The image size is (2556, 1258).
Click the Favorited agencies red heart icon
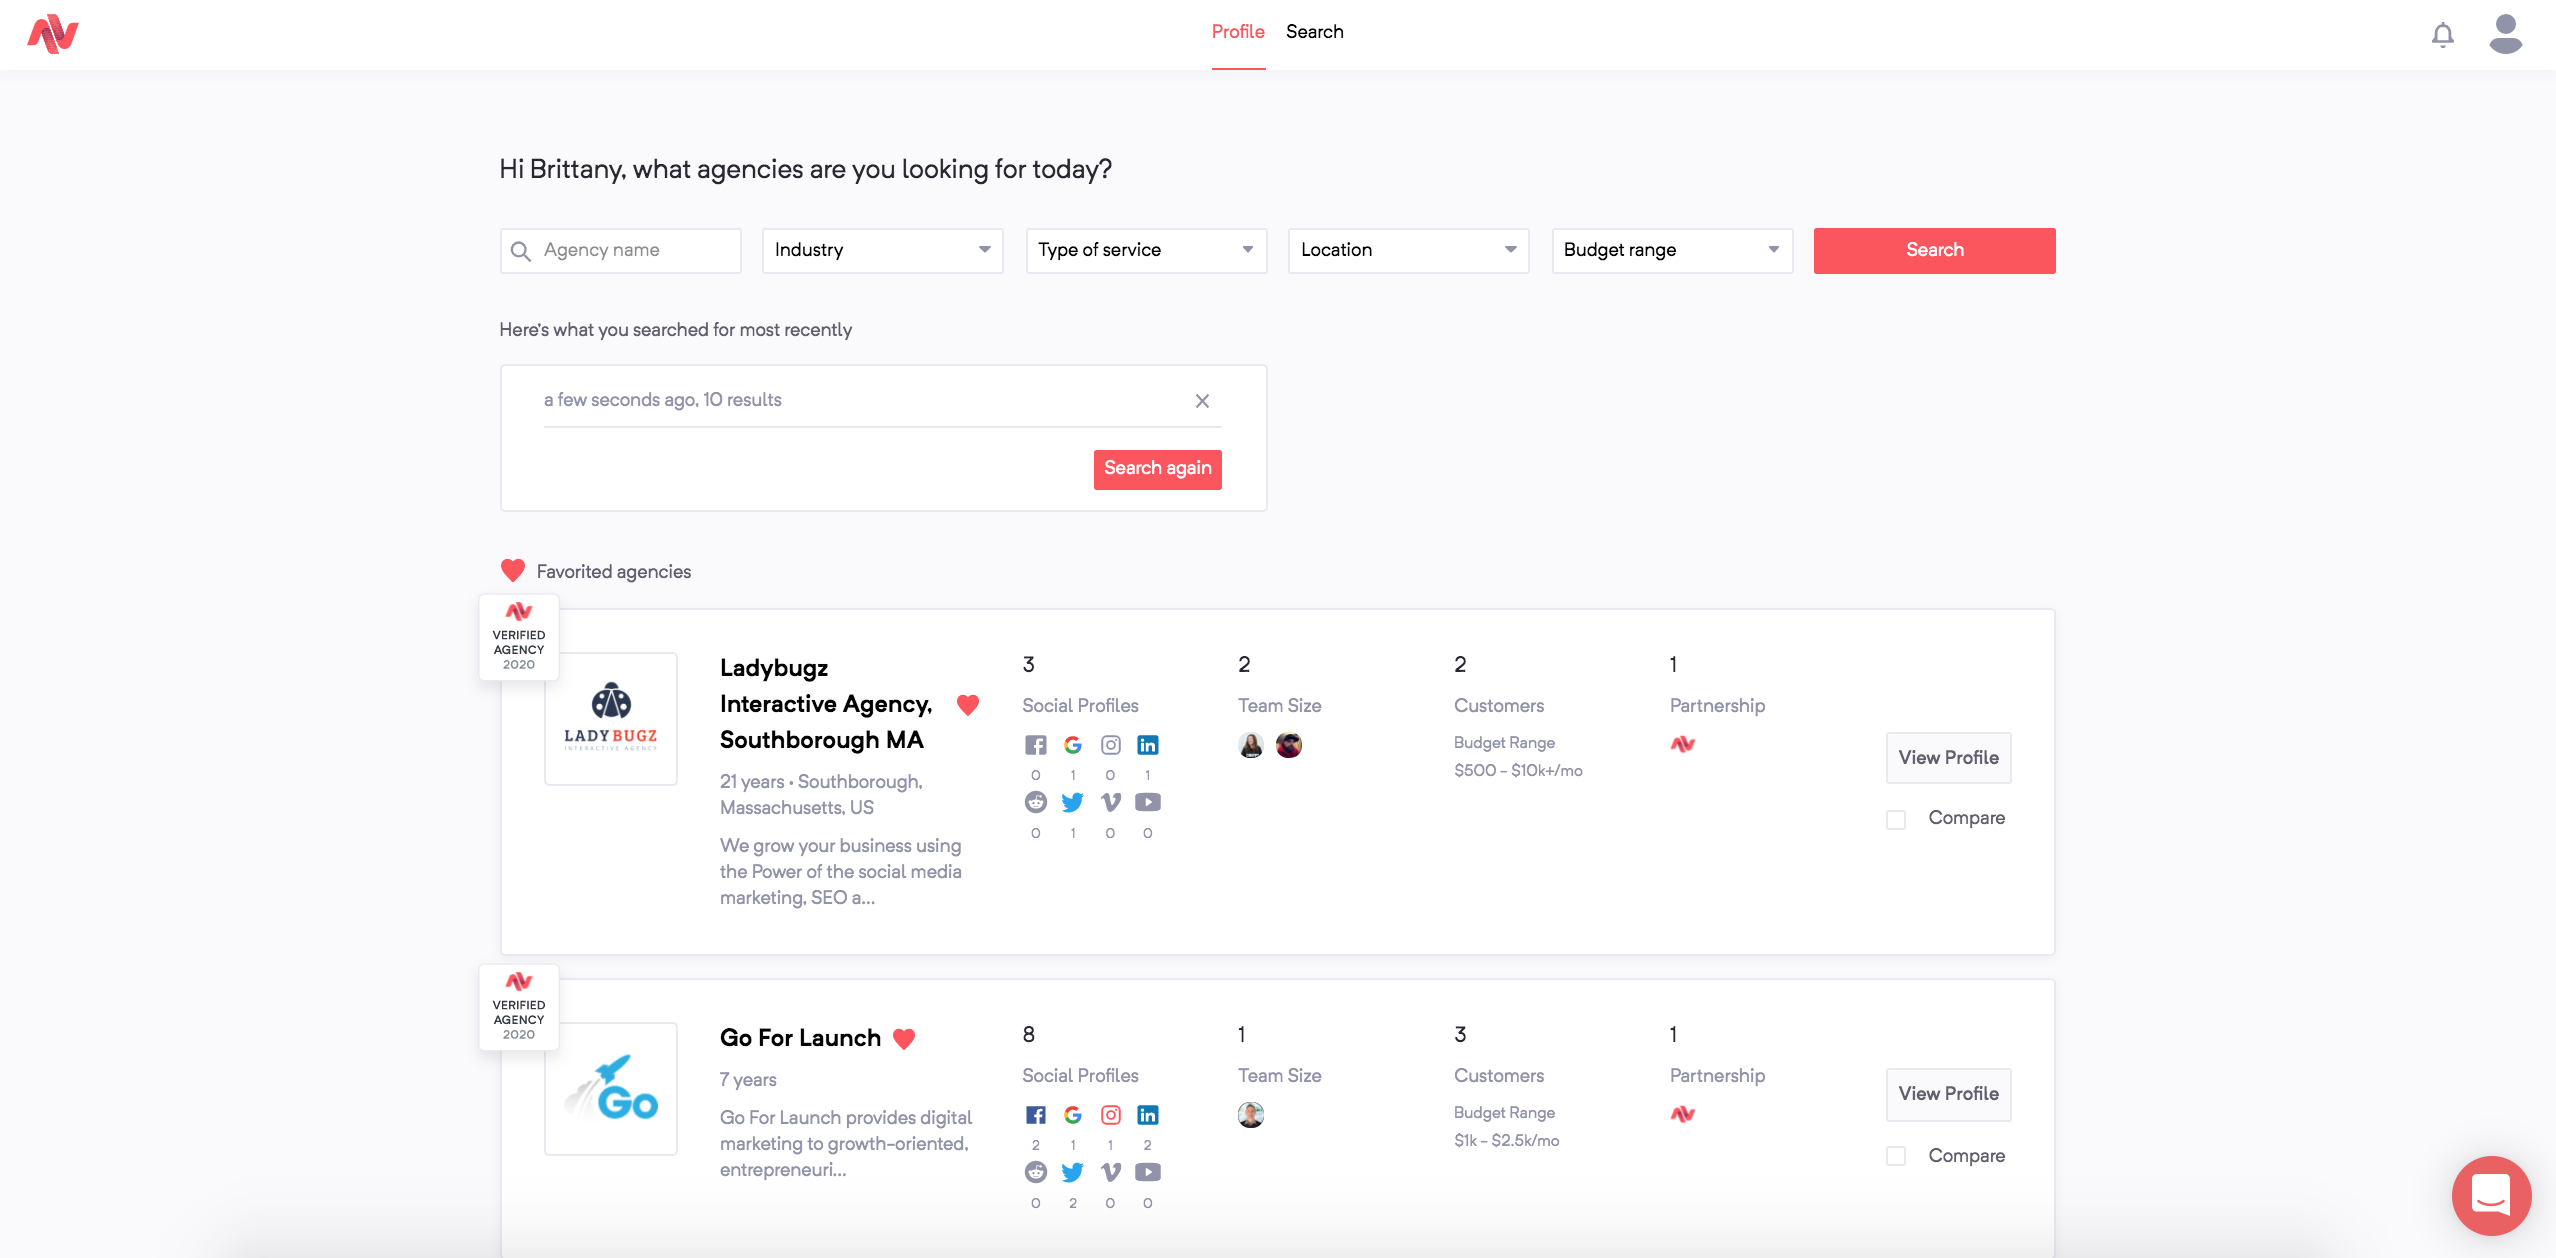(x=513, y=571)
